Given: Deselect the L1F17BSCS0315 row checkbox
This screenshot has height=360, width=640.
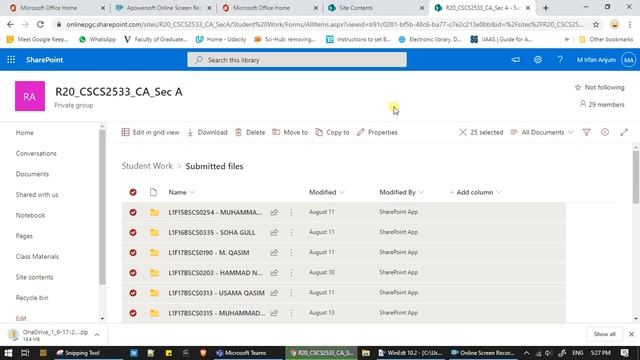Looking at the screenshot, I should 133,313.
